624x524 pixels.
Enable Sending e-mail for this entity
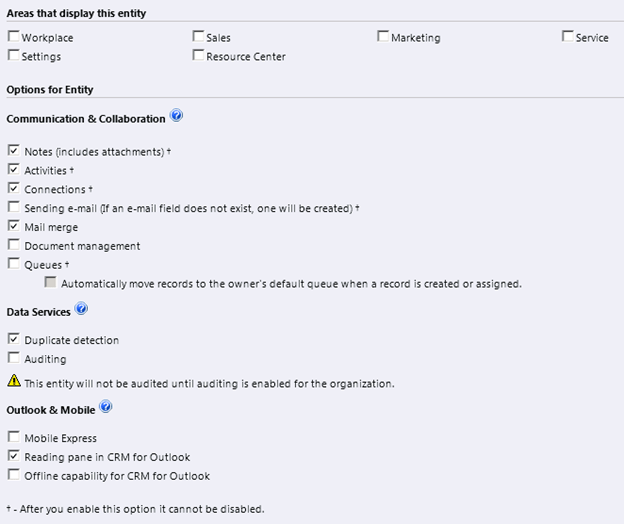(x=13, y=207)
